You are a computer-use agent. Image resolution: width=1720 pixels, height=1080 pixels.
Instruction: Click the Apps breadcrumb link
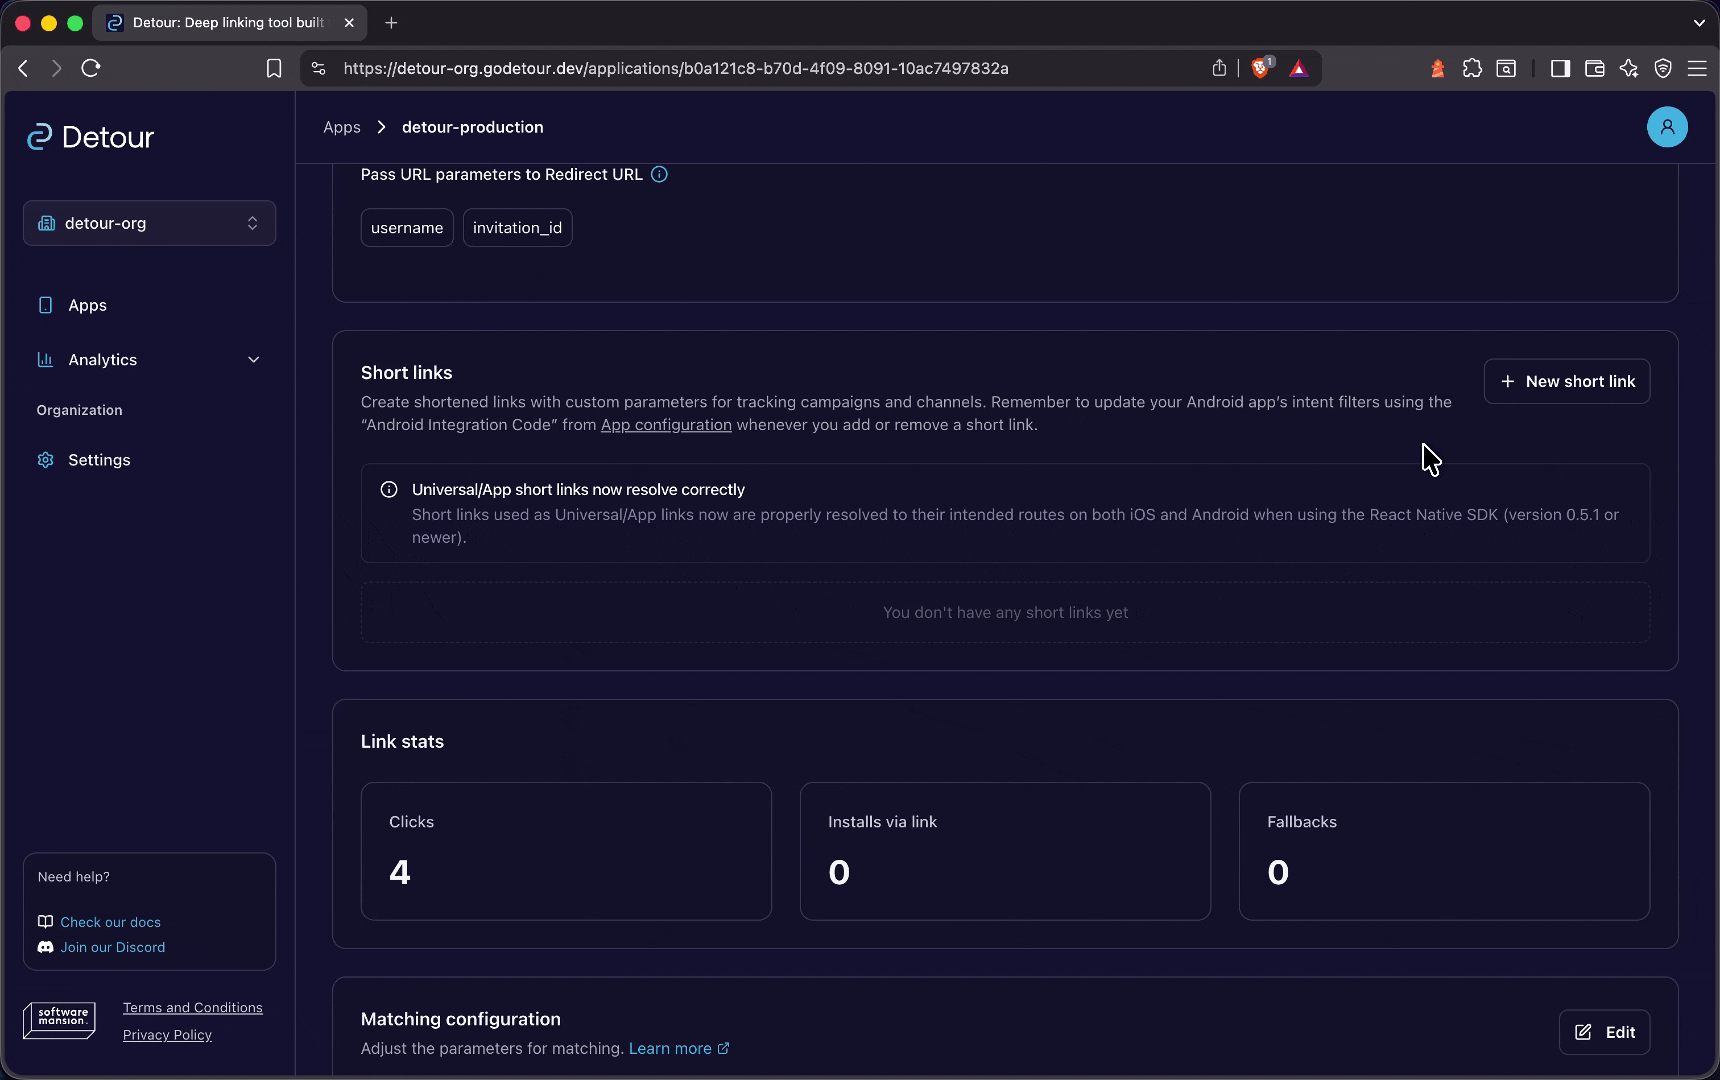[341, 127]
